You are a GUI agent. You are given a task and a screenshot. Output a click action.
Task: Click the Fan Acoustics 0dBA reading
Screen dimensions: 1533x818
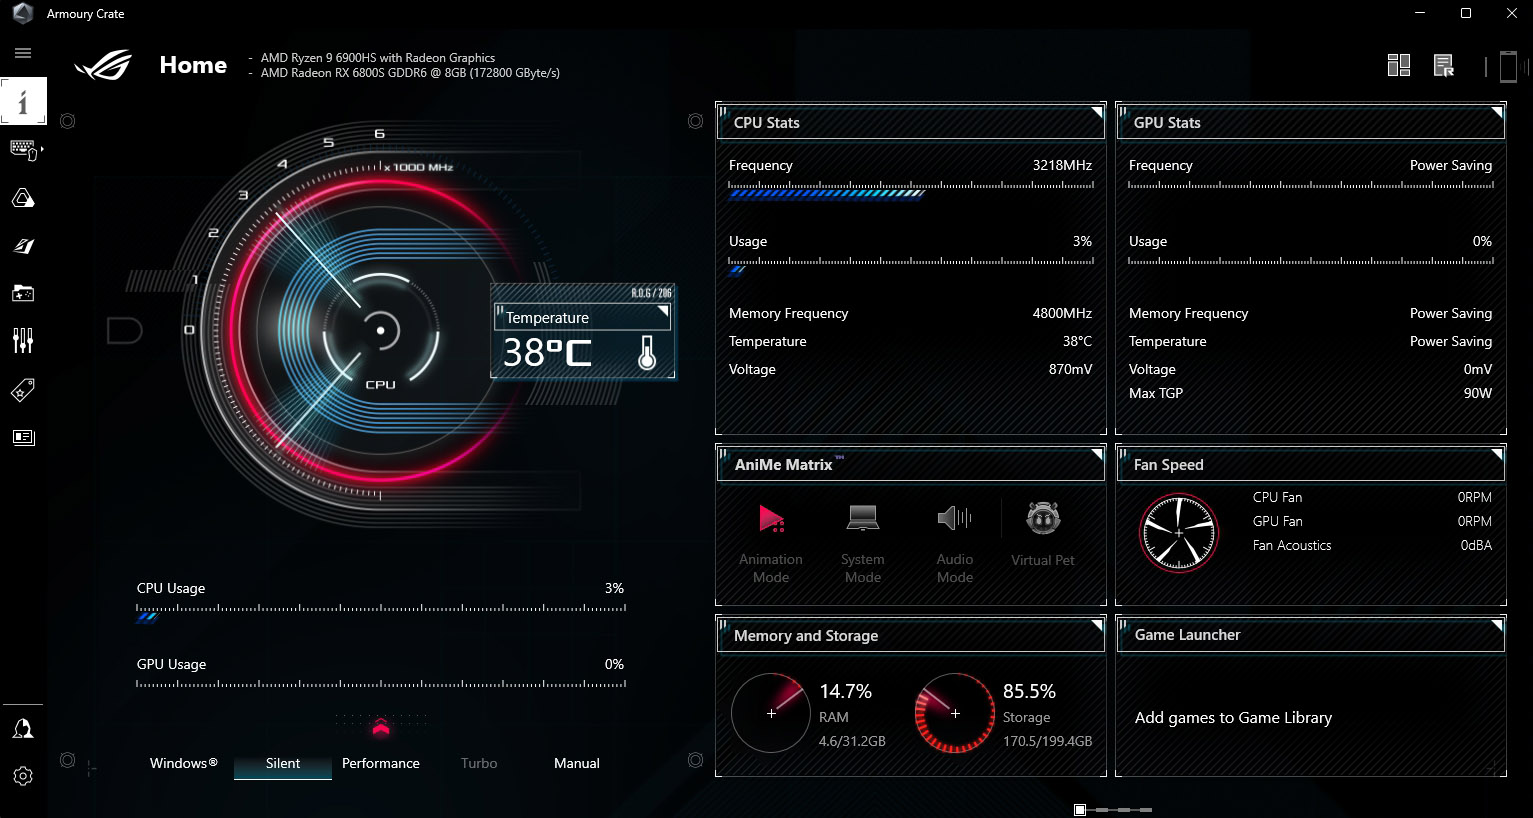(x=1476, y=545)
